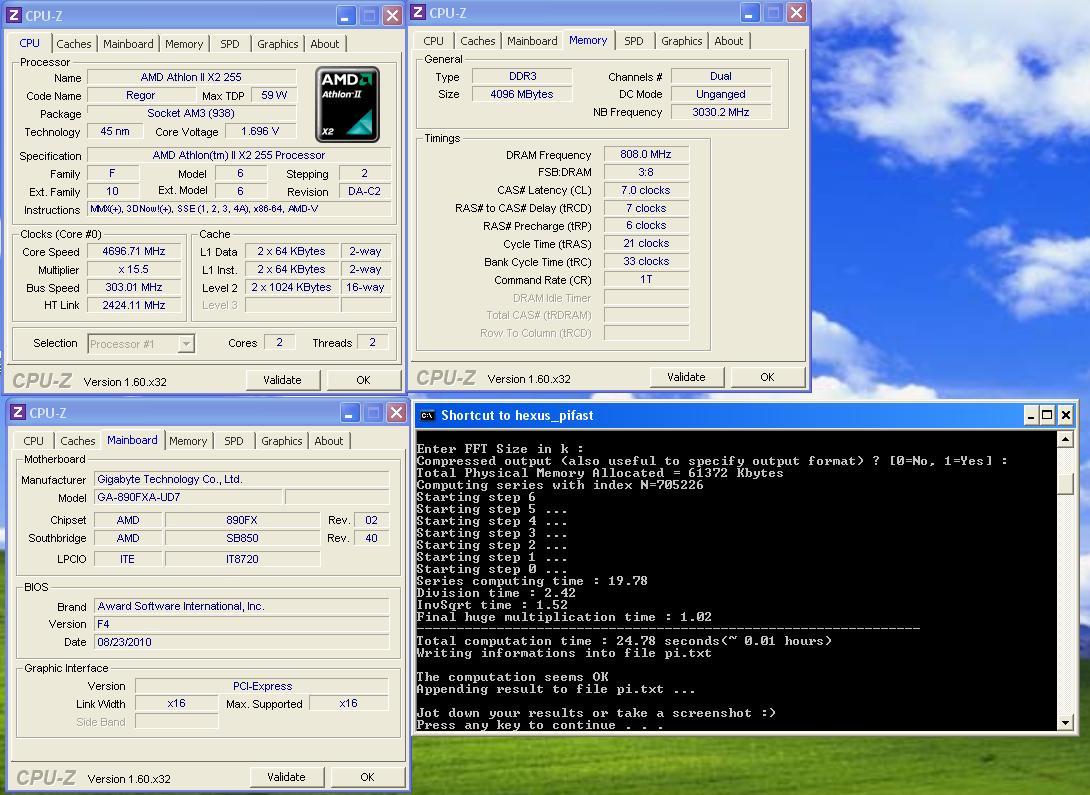Viewport: 1090px width, 795px height.
Task: Click OK in the Memory window
Action: (767, 377)
